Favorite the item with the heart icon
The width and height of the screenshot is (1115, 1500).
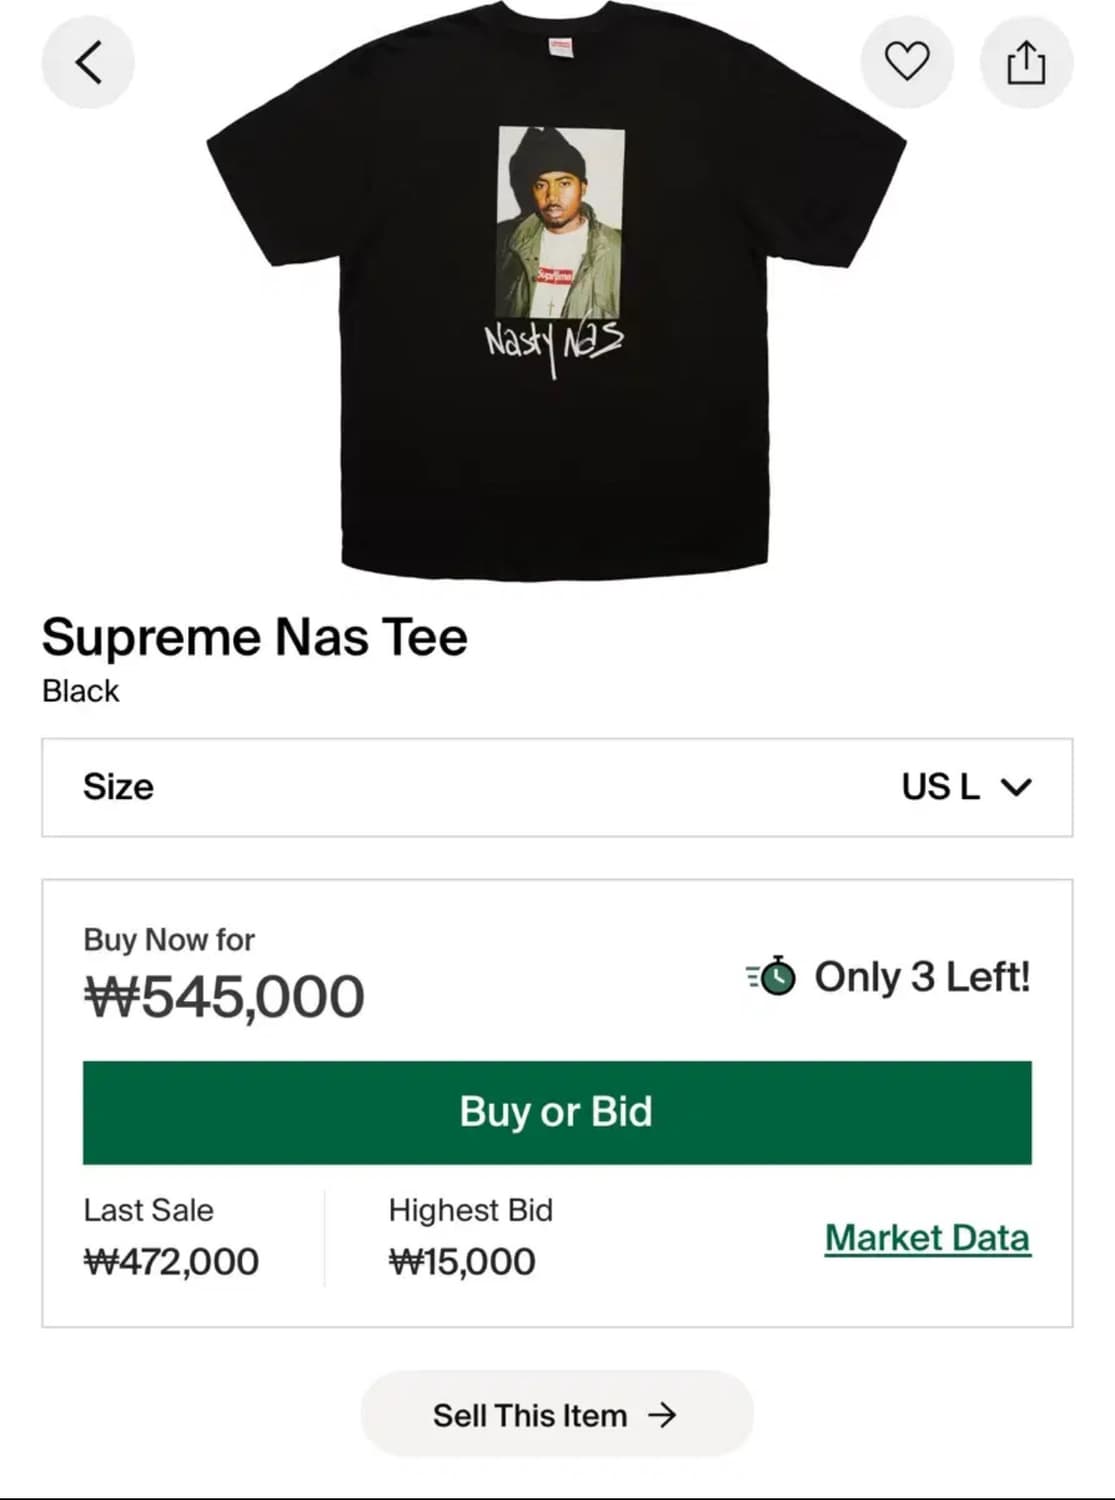pos(907,62)
